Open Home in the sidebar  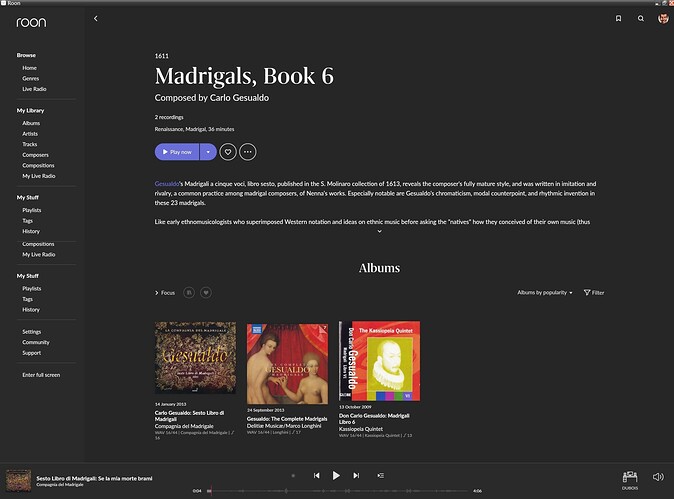[x=30, y=68]
